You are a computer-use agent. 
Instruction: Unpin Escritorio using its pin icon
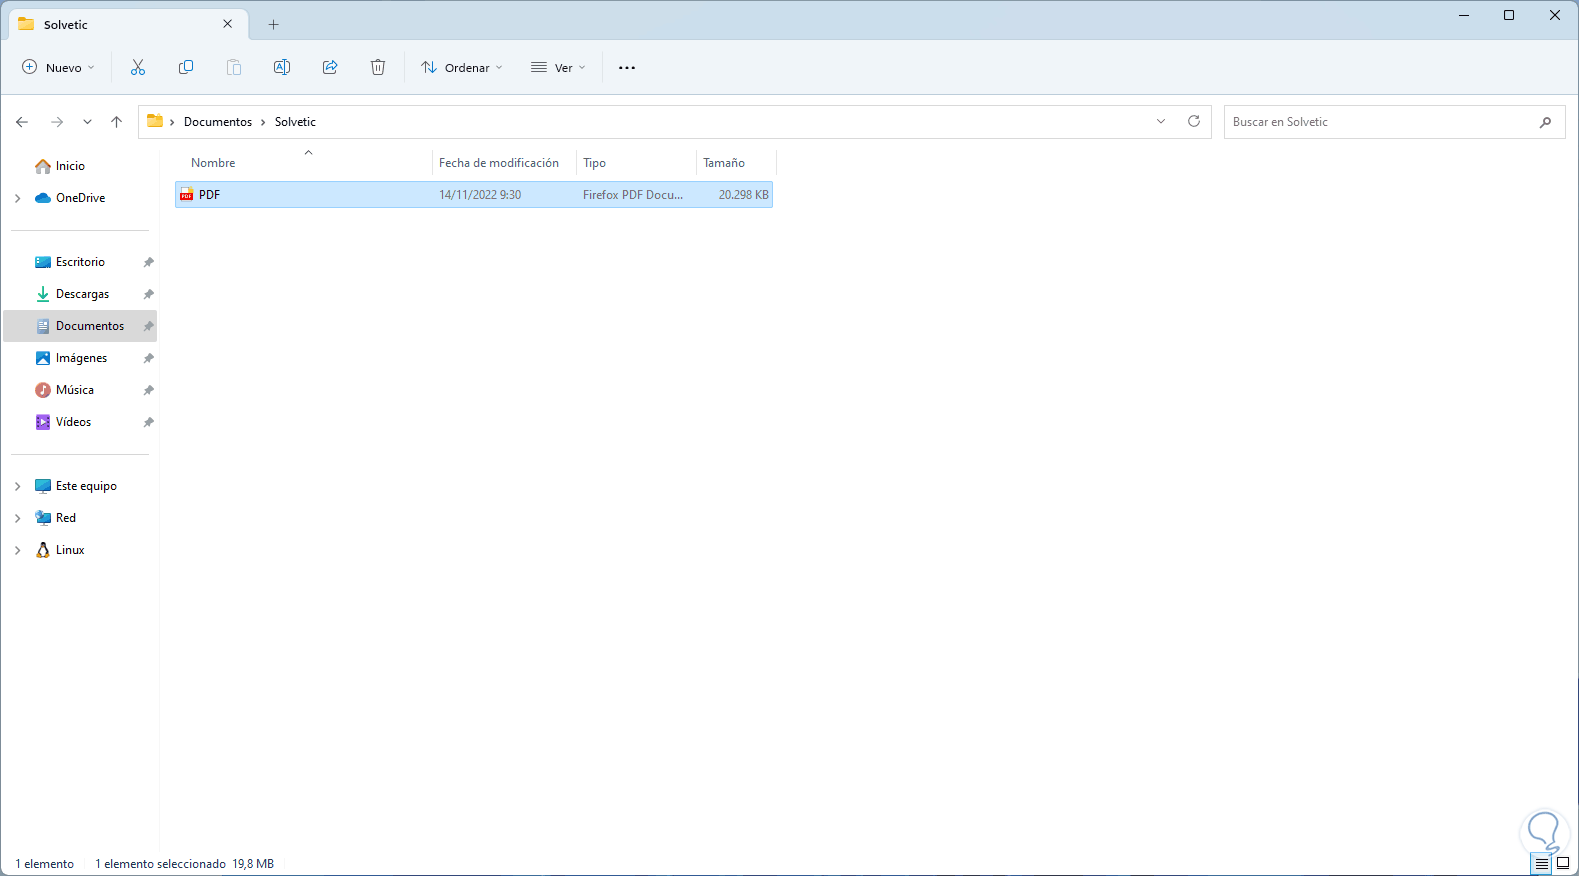tap(148, 262)
